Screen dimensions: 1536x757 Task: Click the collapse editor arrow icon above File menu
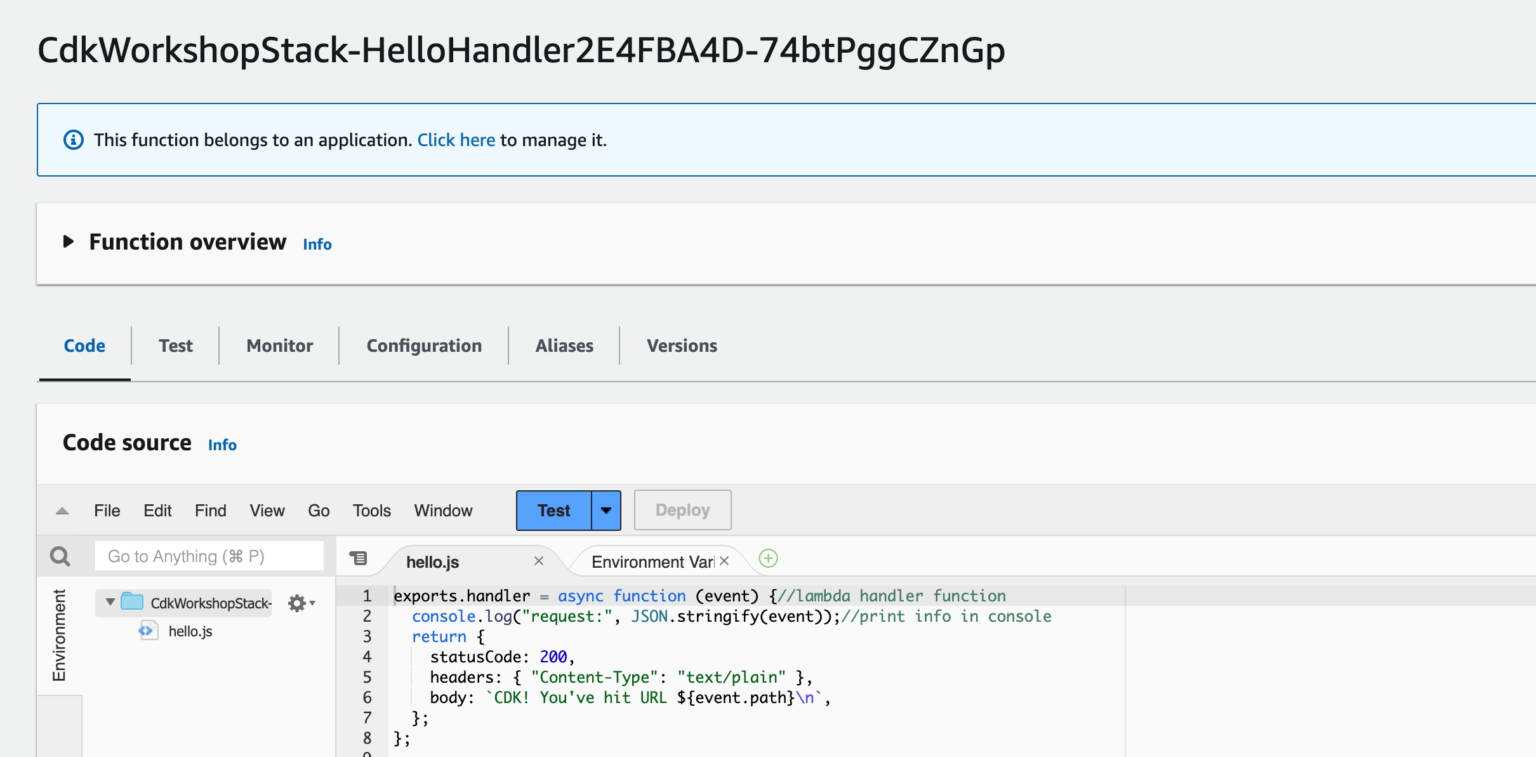pos(61,510)
